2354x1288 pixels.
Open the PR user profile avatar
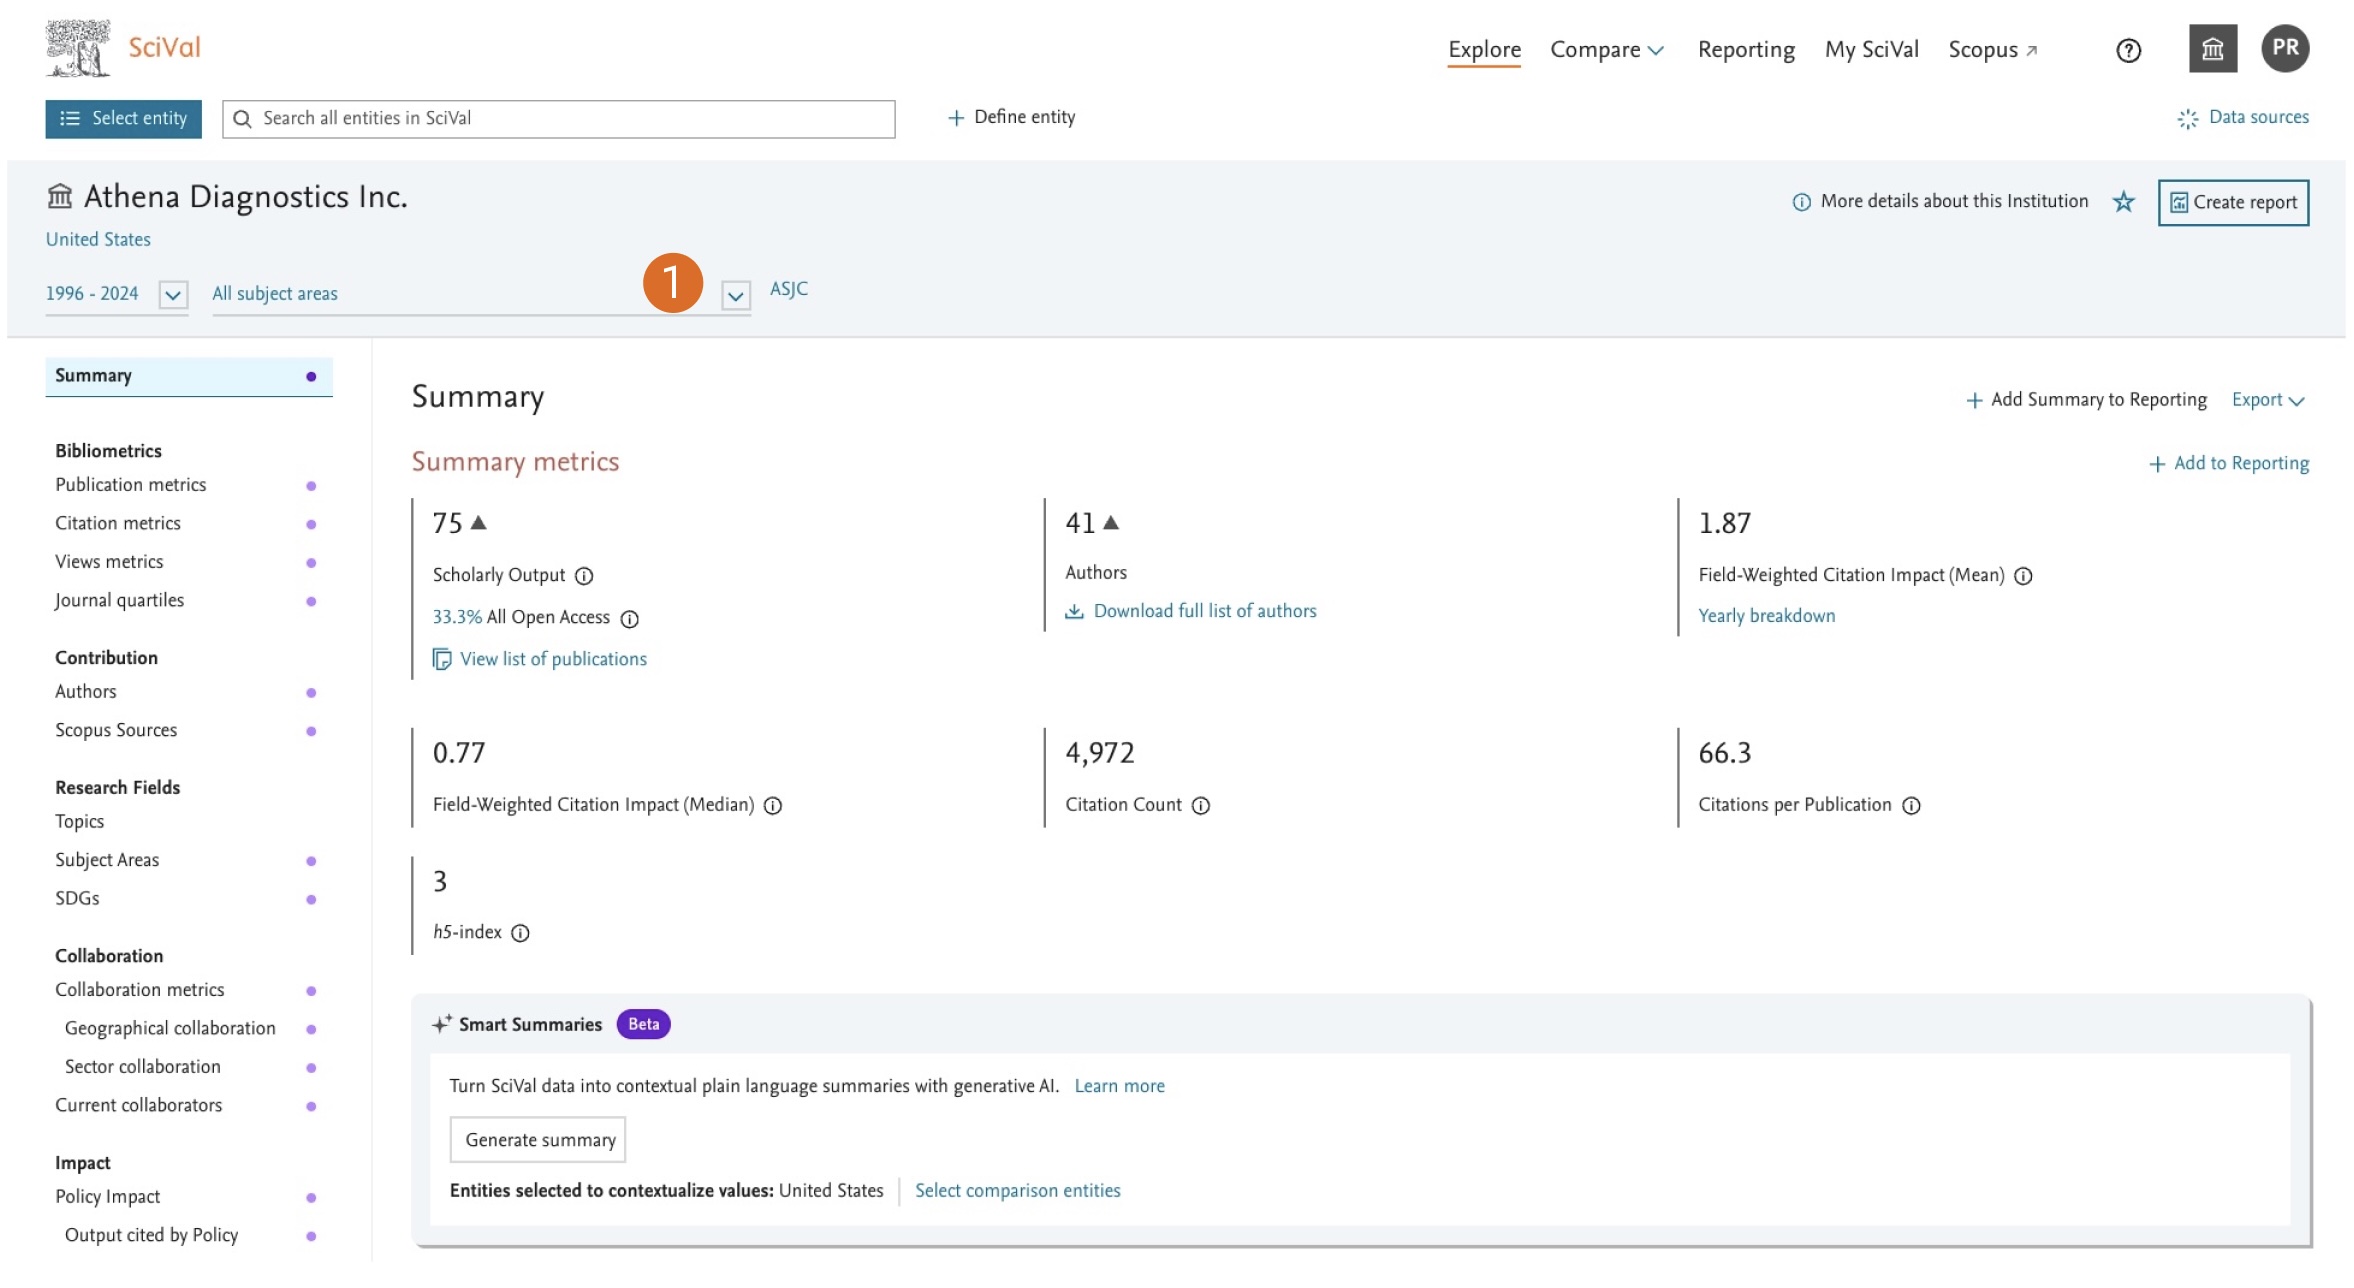pos(2285,48)
